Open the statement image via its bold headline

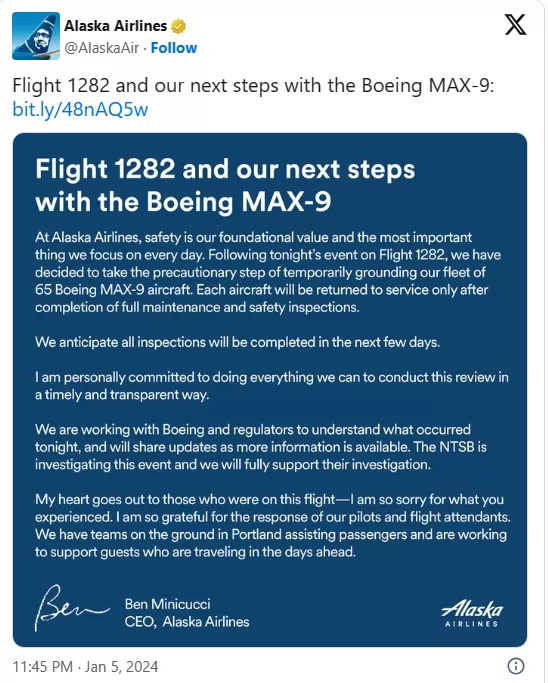coord(225,185)
